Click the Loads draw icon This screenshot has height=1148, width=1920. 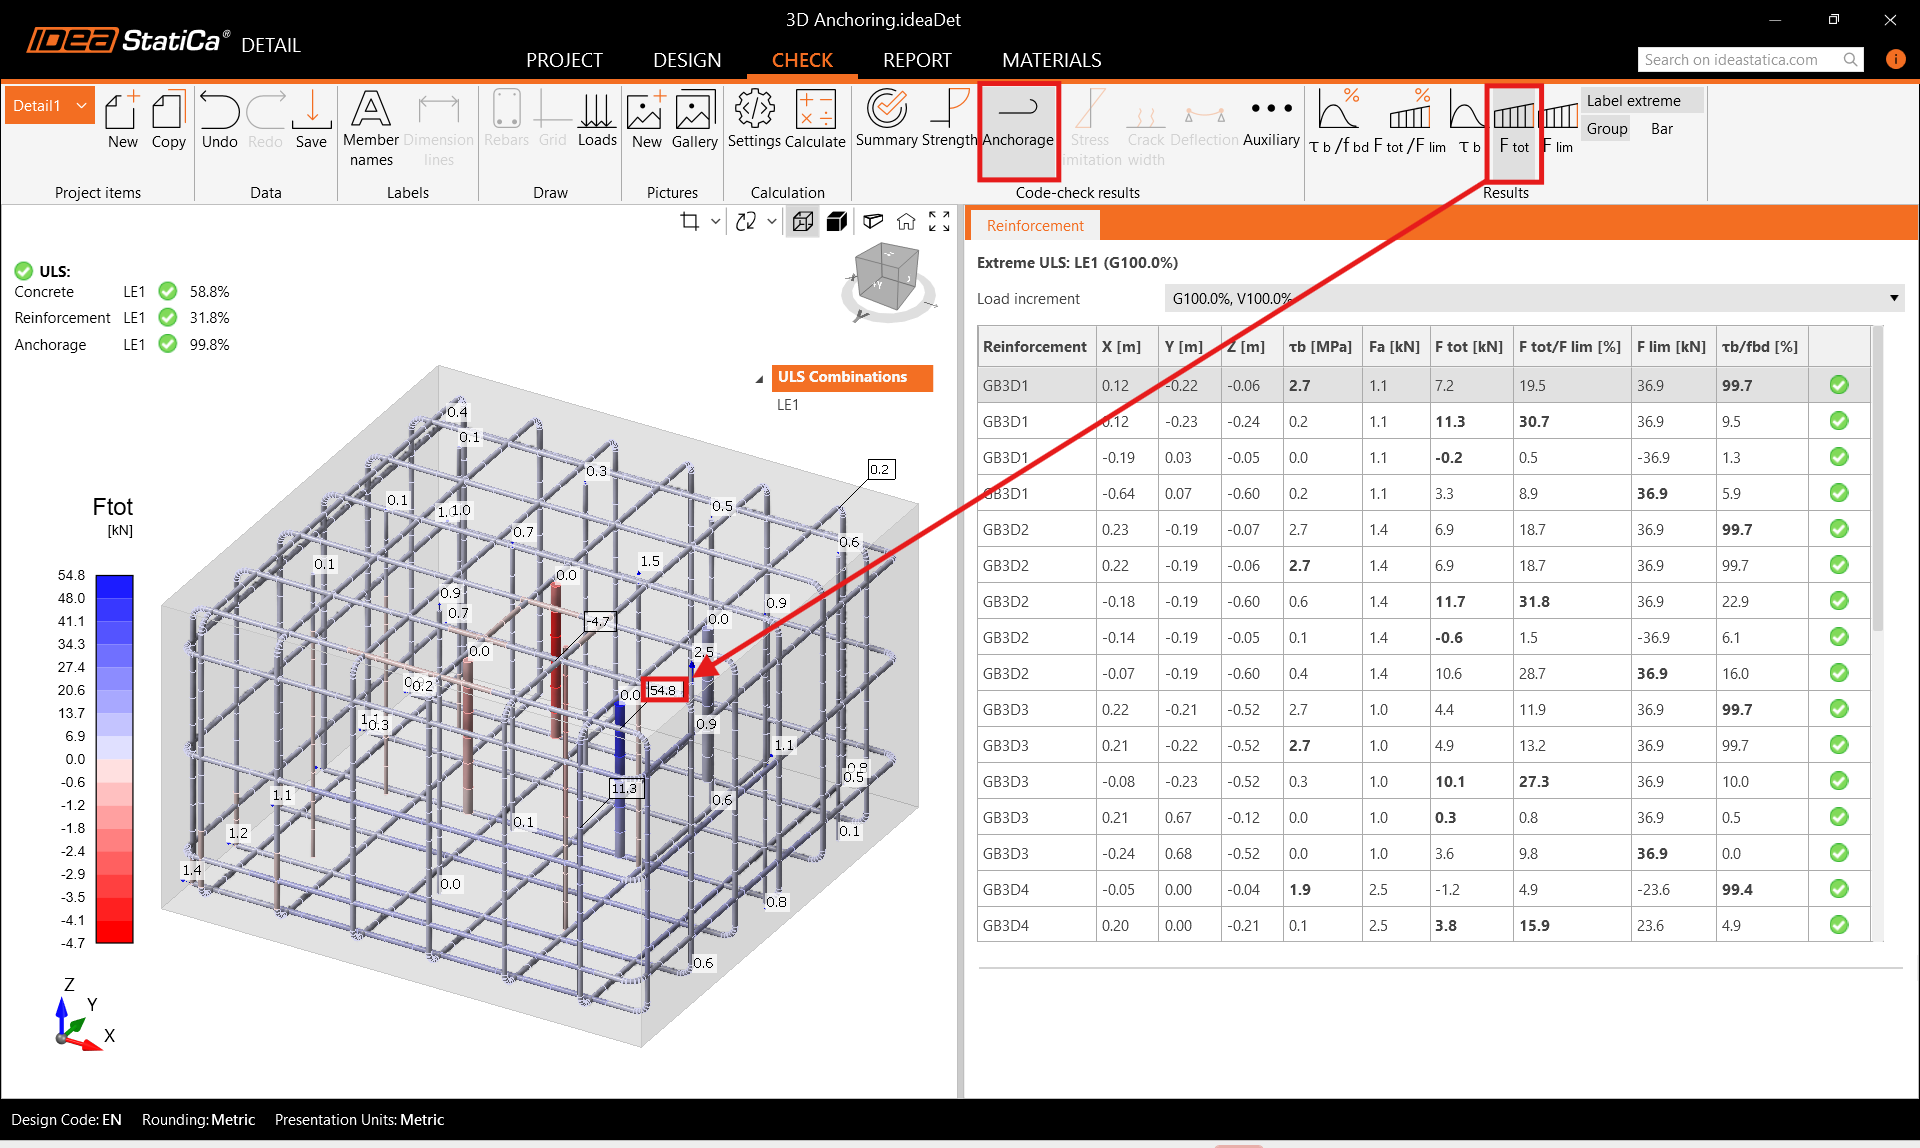[x=597, y=119]
